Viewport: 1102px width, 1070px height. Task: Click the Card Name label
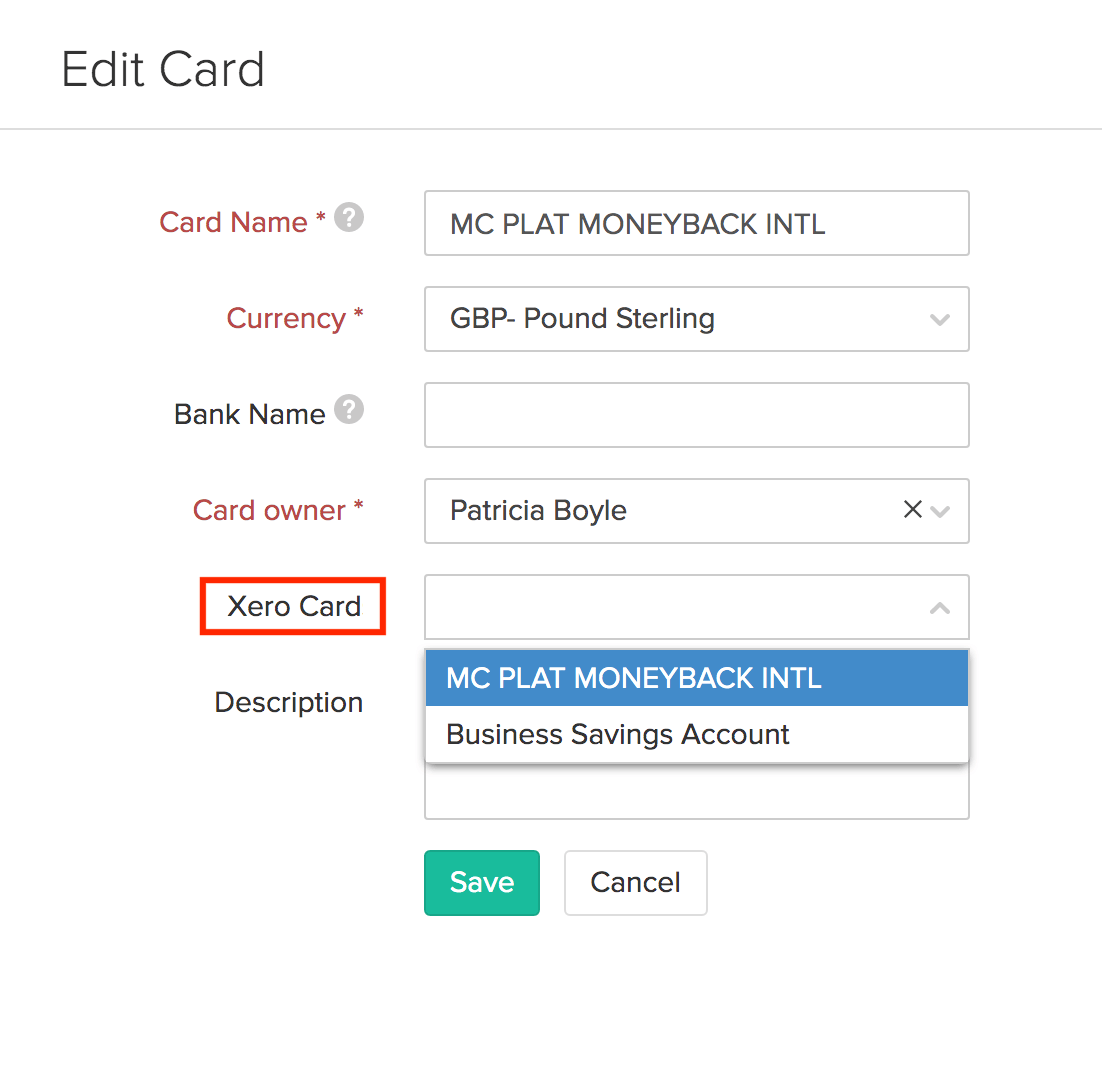click(233, 222)
